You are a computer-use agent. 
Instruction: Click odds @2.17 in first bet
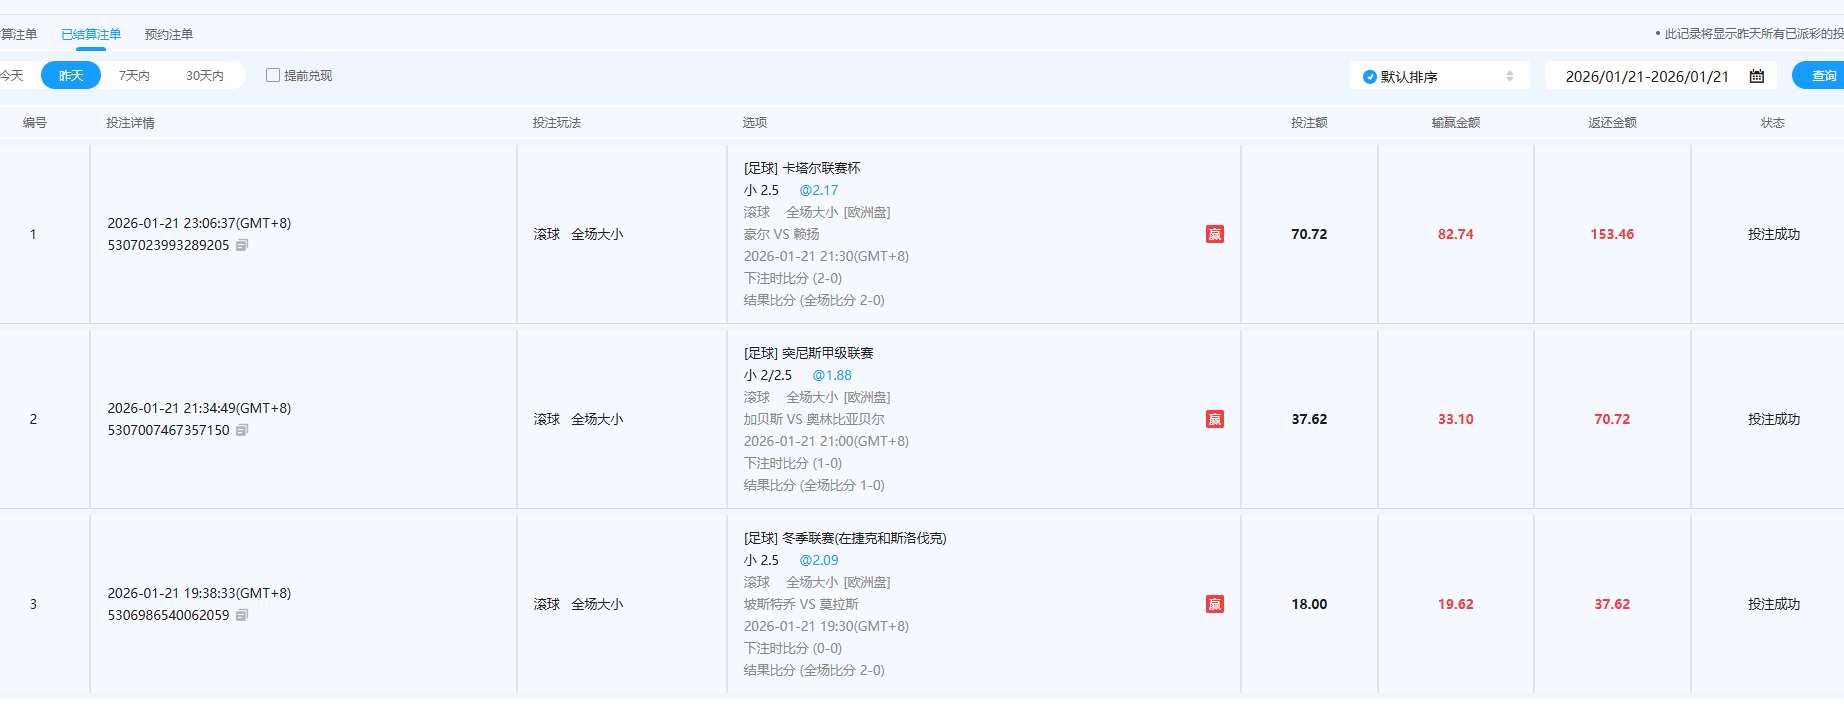click(819, 190)
